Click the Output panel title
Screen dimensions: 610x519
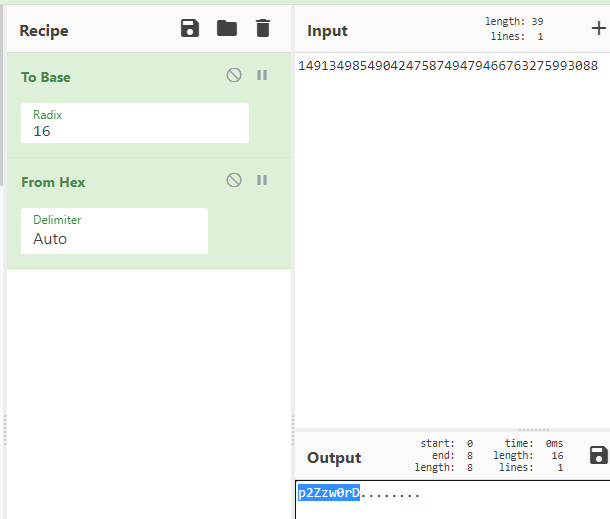pyautogui.click(x=334, y=458)
